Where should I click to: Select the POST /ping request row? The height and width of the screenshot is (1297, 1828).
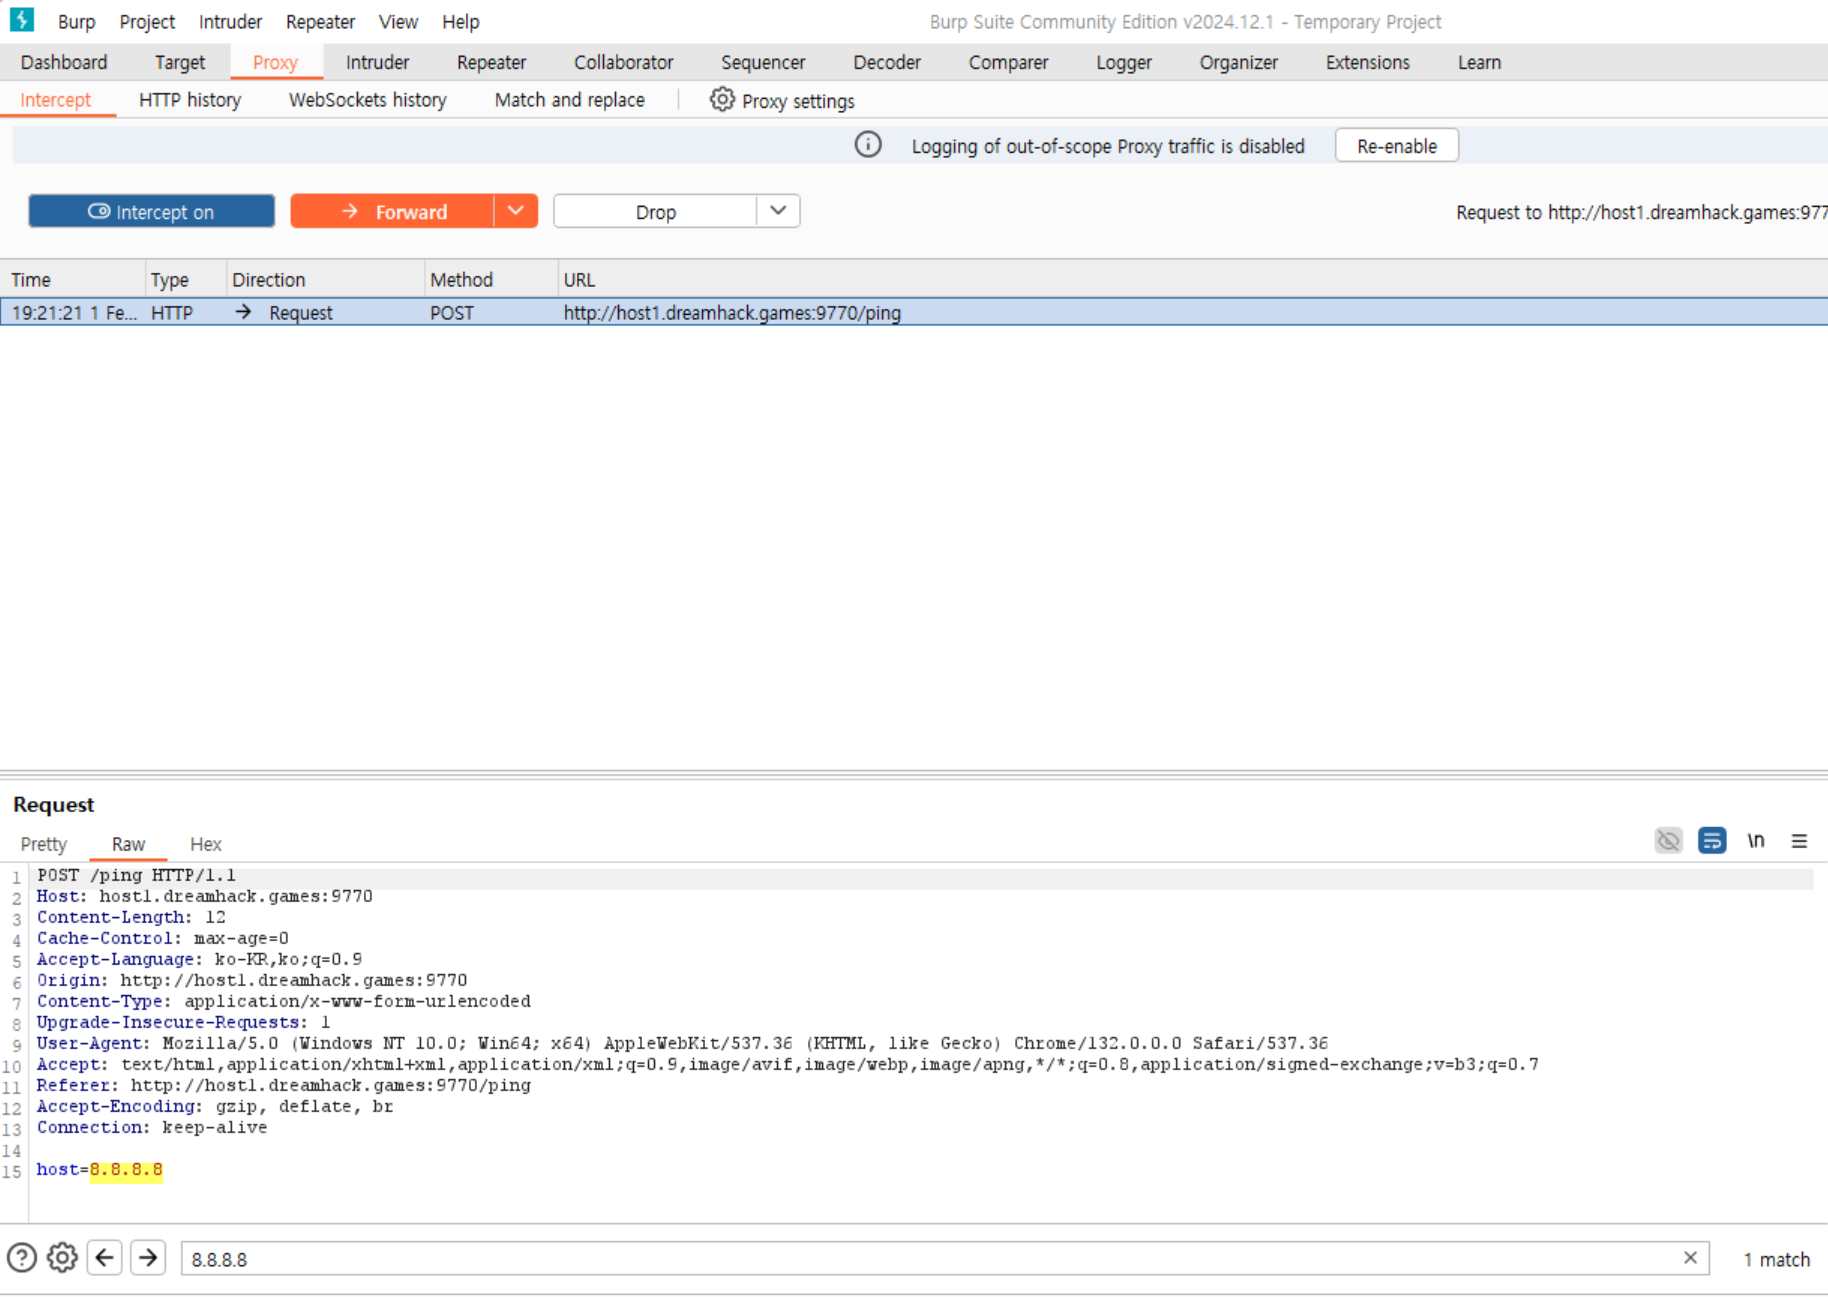point(914,313)
